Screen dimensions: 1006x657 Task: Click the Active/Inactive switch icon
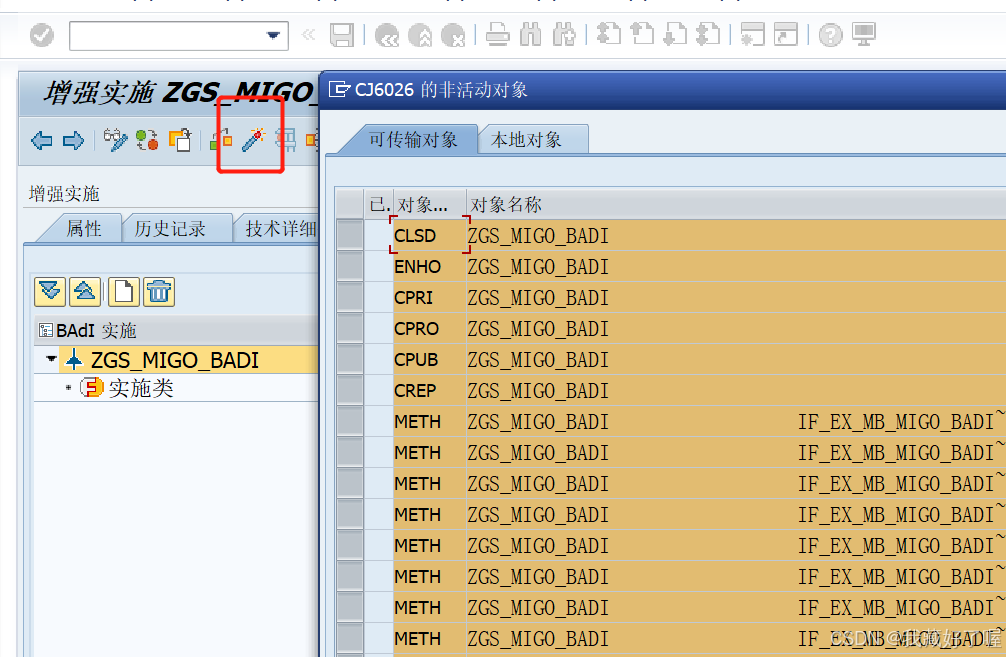pos(148,140)
